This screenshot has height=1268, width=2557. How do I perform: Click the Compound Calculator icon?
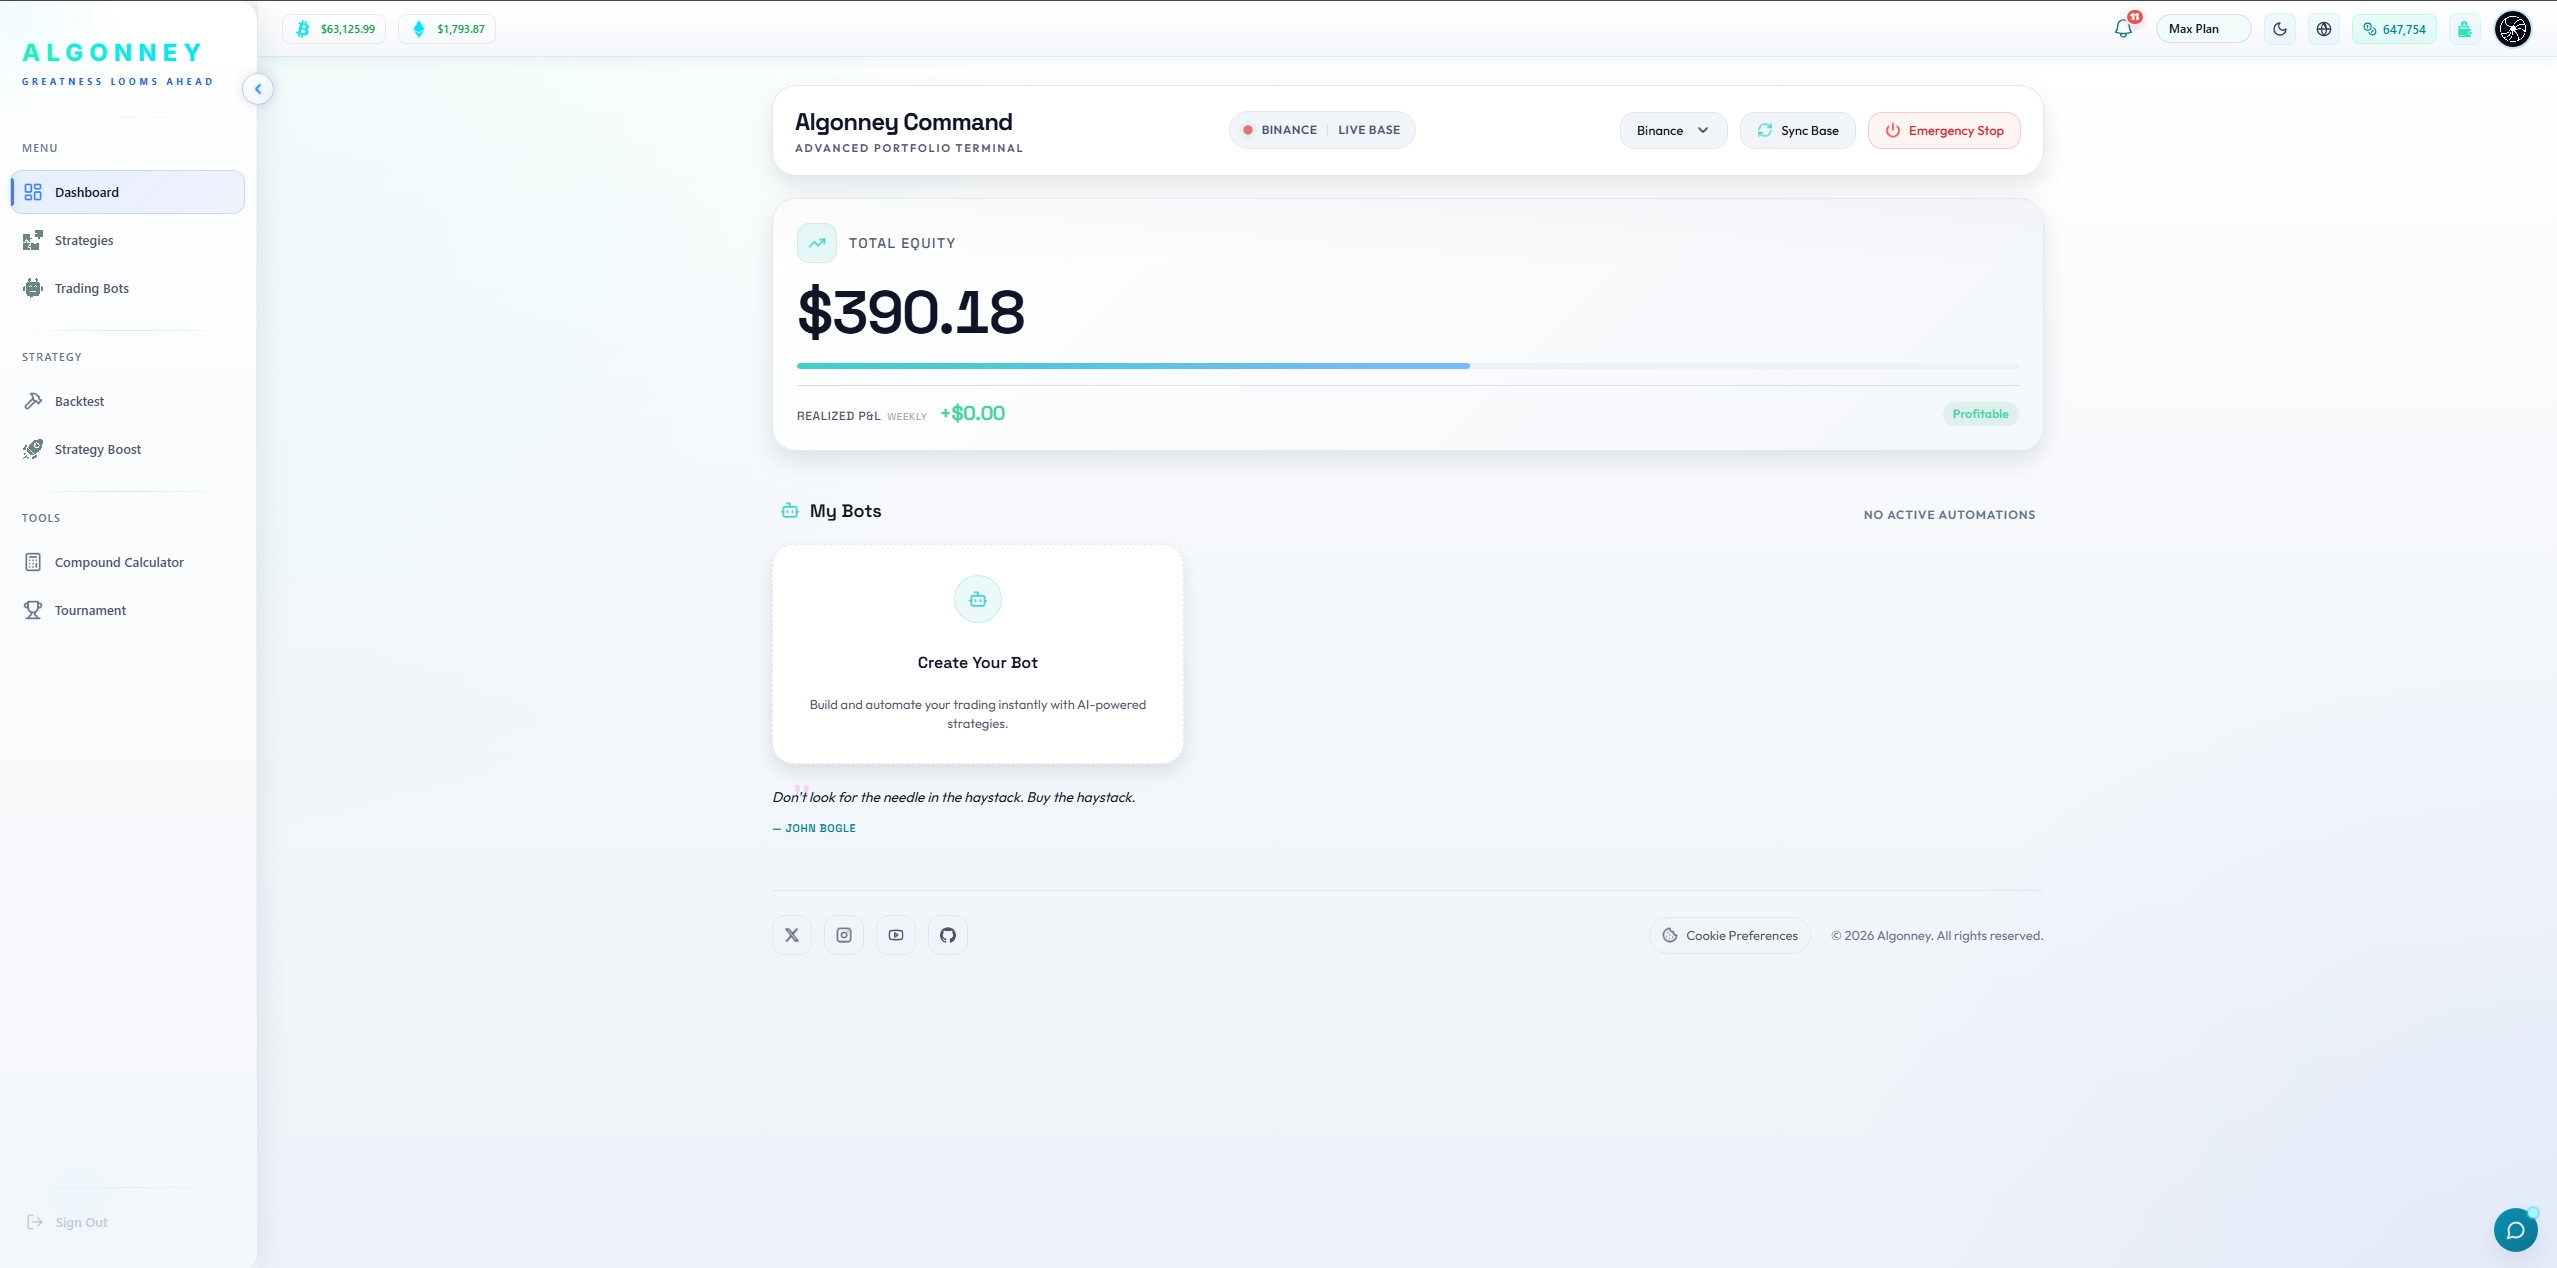coord(33,562)
